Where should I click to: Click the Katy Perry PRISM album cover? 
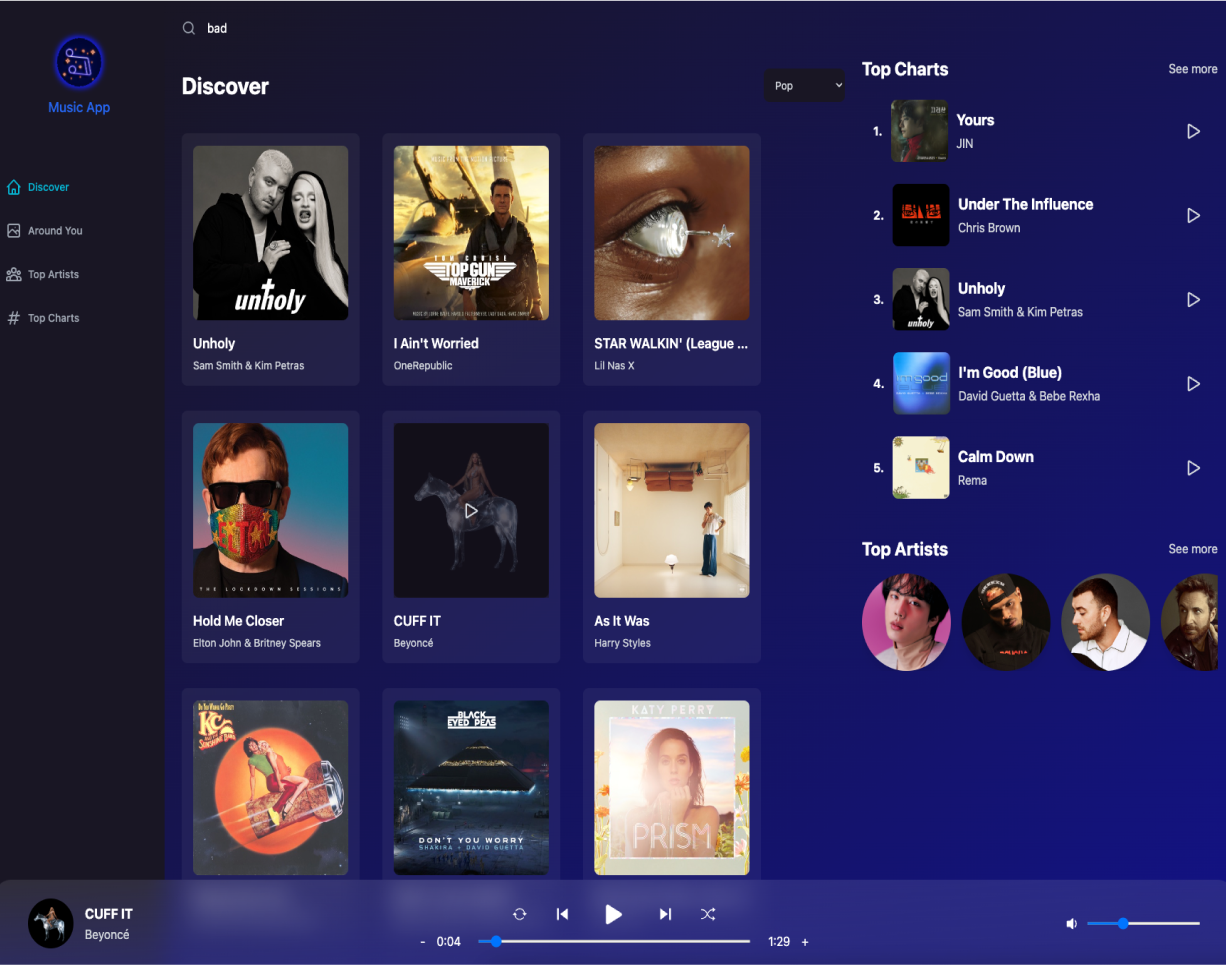point(672,787)
